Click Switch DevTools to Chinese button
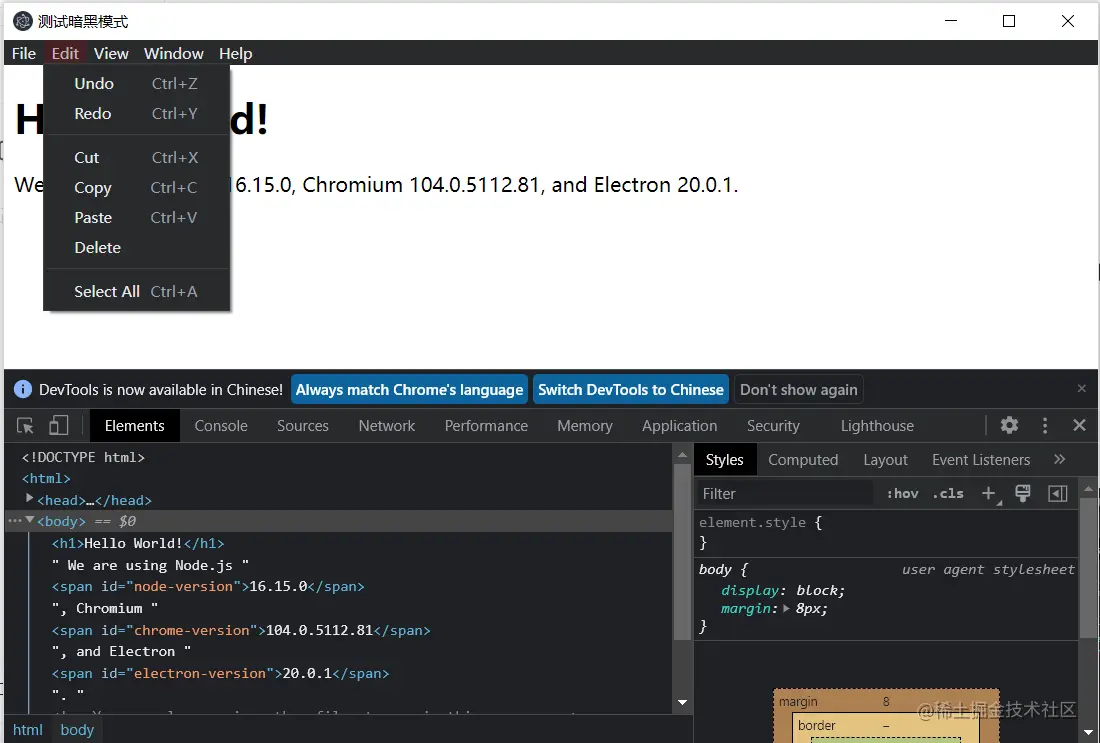 tap(631, 389)
